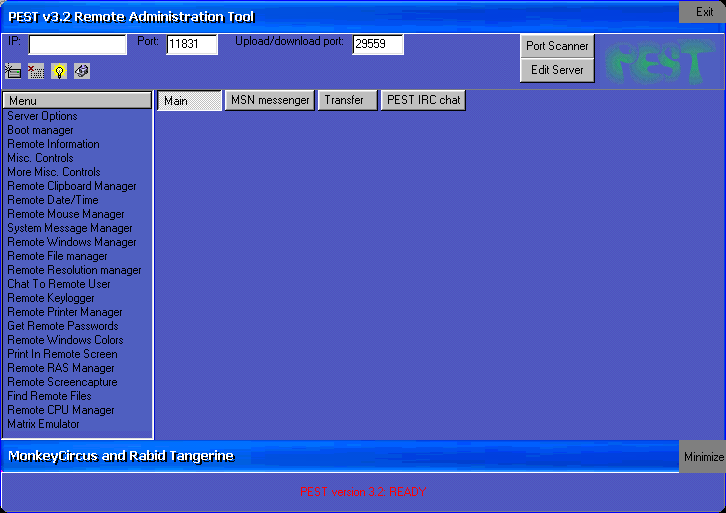Click the fourth toolbar icon beside the bulb

[82, 71]
